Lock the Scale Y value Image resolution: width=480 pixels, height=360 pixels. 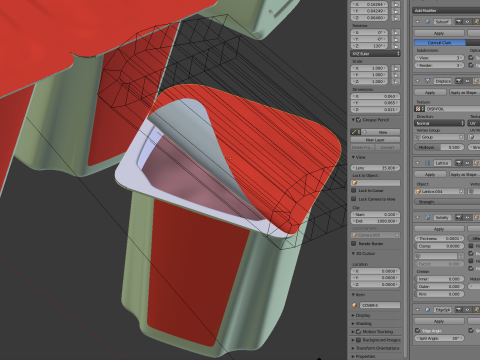(x=395, y=75)
